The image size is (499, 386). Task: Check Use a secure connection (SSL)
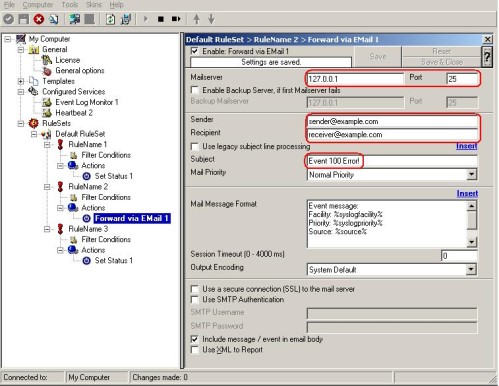[194, 289]
